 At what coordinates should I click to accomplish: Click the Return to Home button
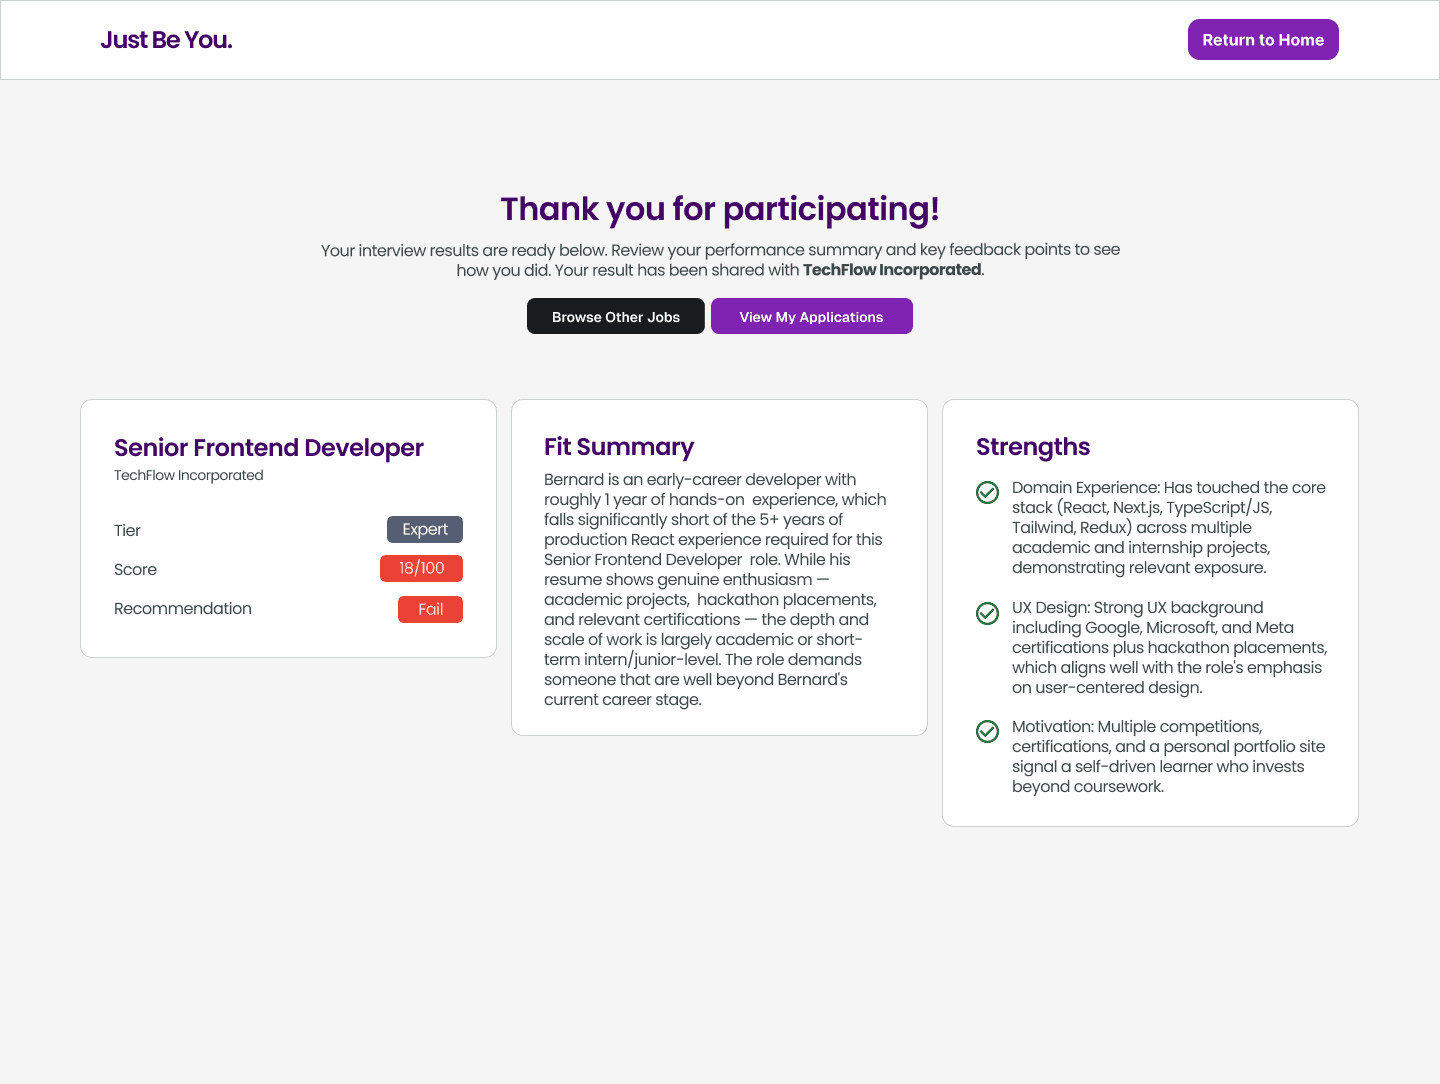[1263, 40]
